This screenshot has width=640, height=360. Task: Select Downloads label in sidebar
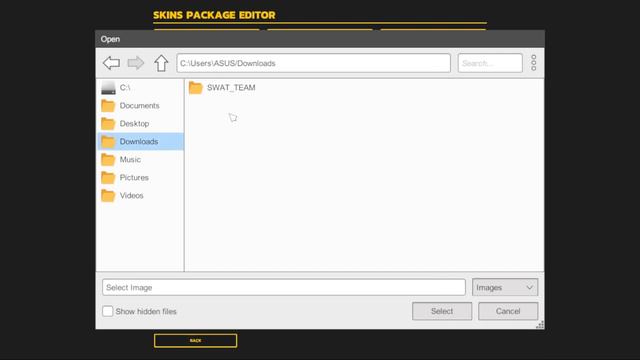(139, 142)
